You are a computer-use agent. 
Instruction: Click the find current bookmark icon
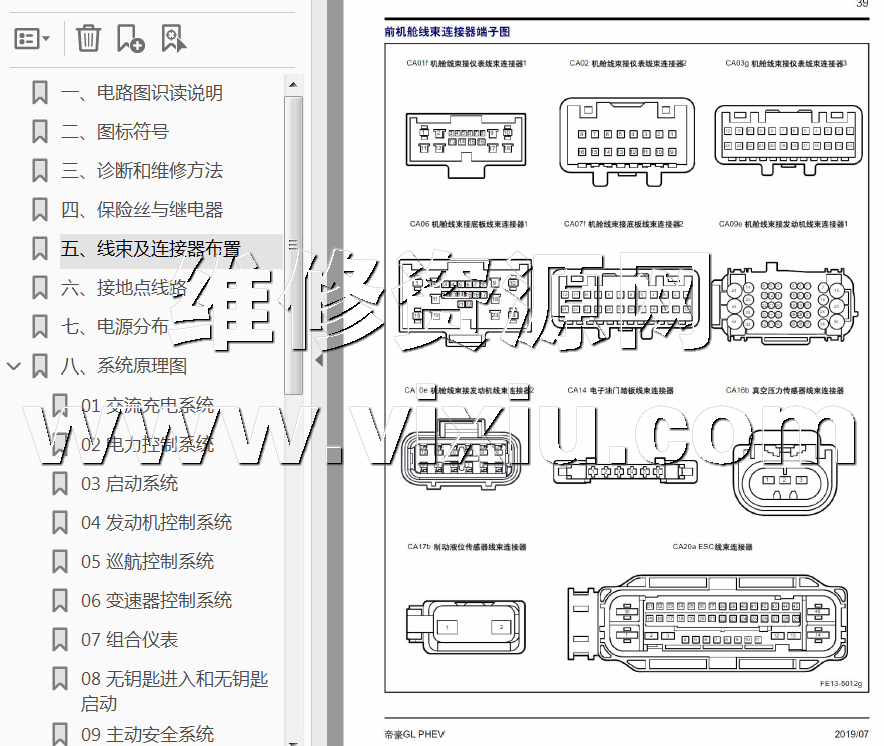pos(173,39)
